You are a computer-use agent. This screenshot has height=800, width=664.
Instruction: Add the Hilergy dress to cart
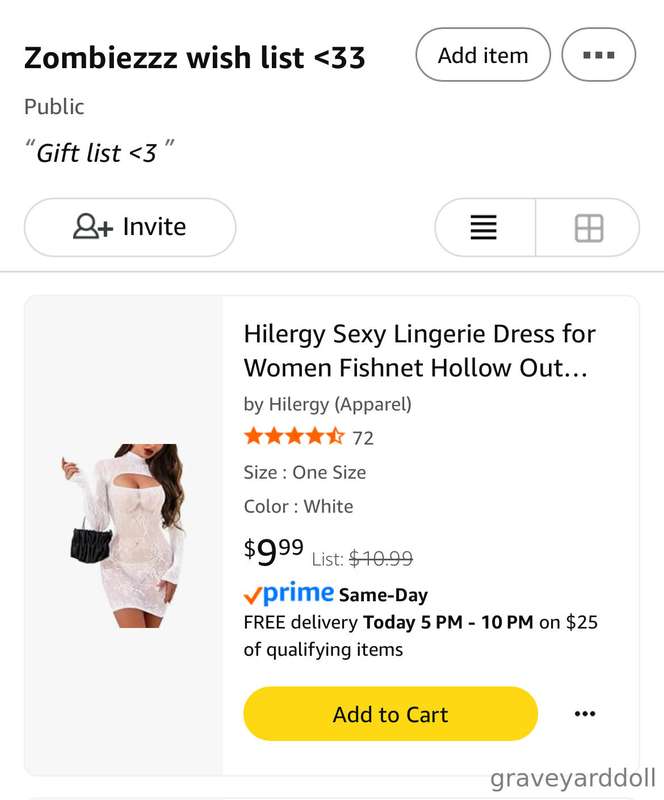pyautogui.click(x=390, y=714)
